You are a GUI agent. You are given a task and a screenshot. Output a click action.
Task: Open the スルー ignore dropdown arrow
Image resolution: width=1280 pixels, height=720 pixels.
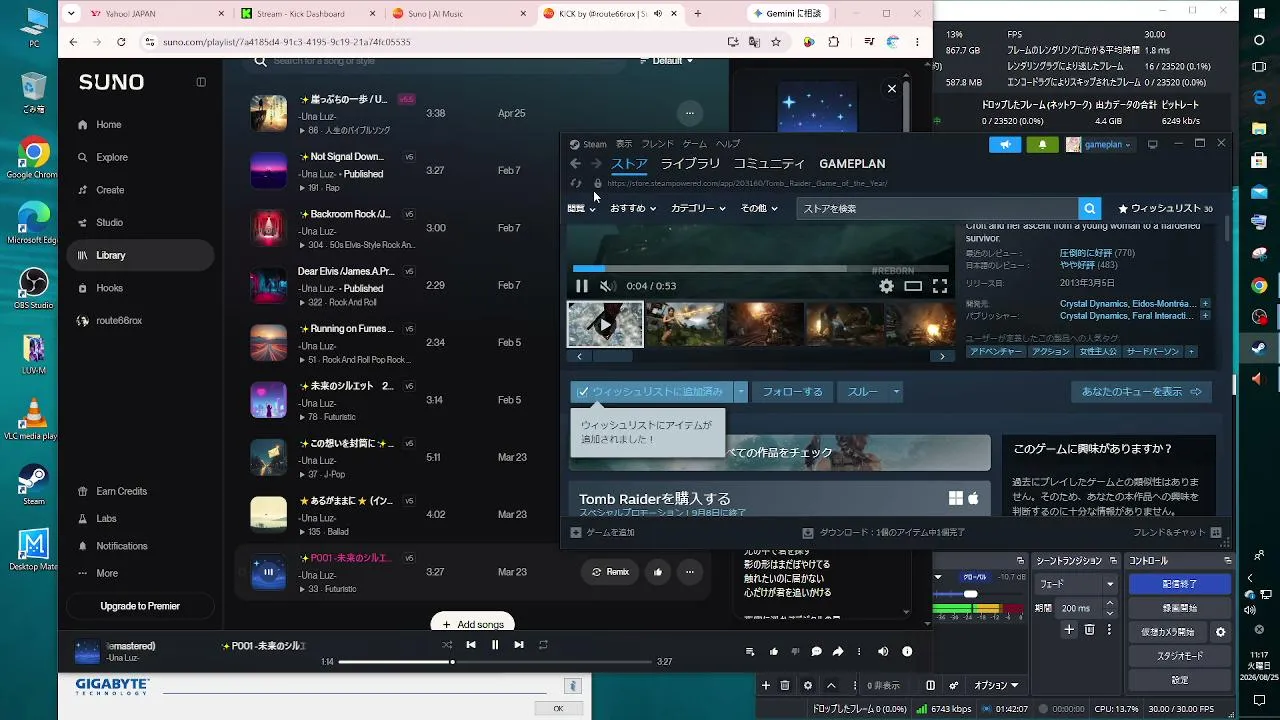[896, 392]
